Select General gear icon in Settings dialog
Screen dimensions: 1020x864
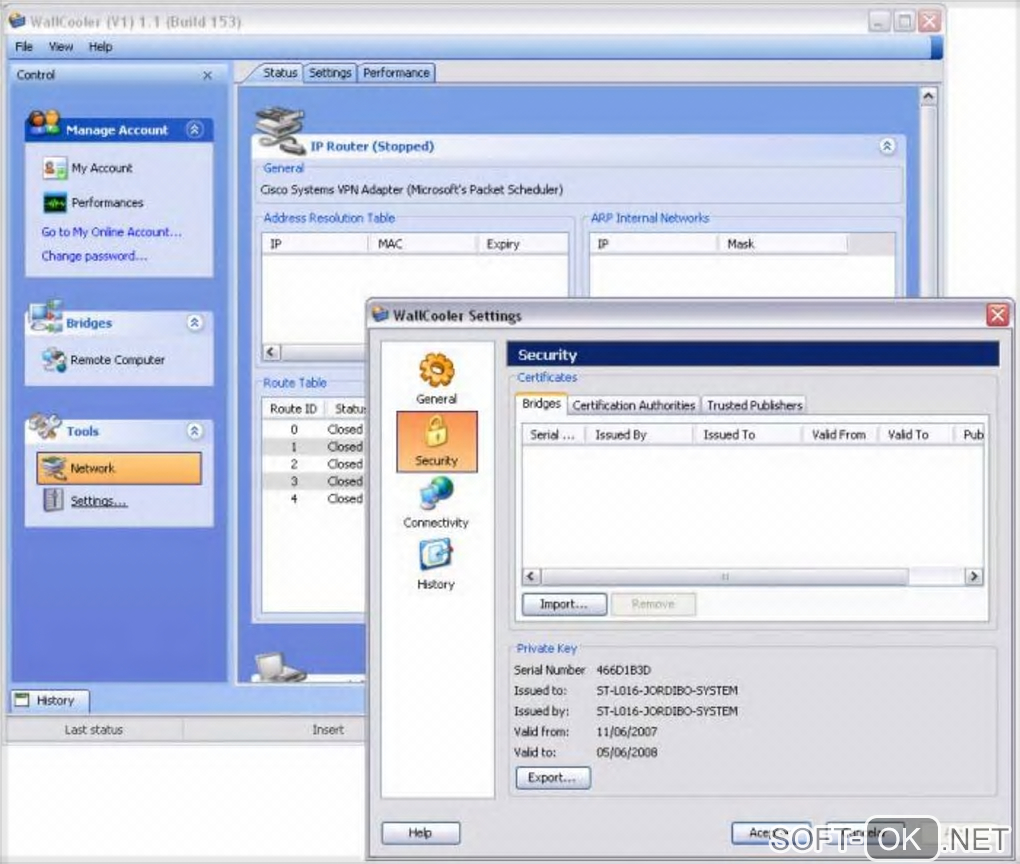[x=436, y=370]
